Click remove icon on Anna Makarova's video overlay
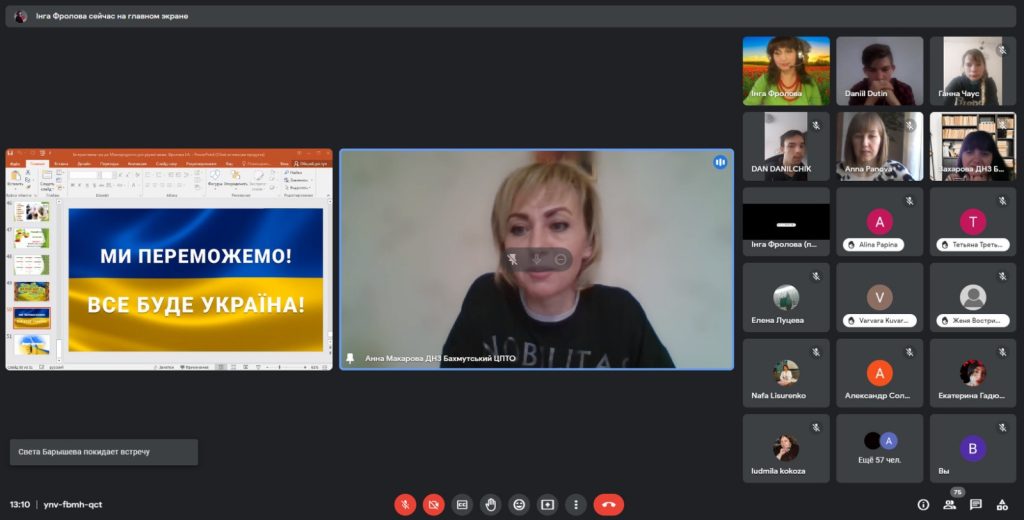The width and height of the screenshot is (1024, 520). point(561,260)
